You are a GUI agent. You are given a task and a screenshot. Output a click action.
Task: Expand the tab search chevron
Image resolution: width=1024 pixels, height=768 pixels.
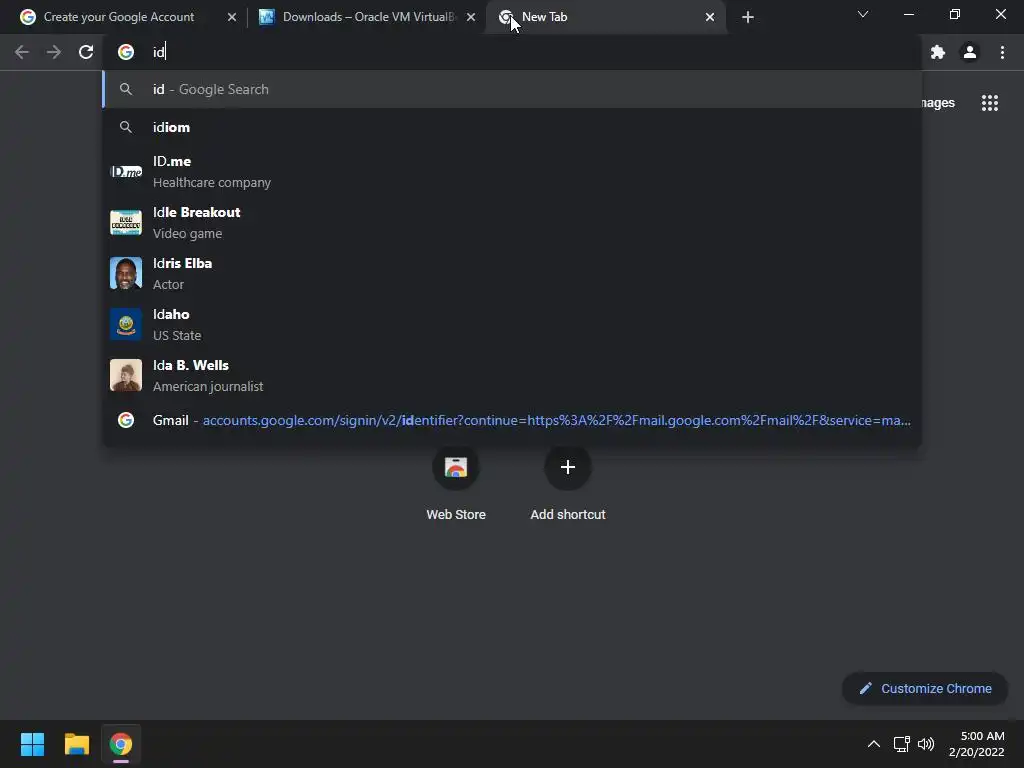pos(863,14)
